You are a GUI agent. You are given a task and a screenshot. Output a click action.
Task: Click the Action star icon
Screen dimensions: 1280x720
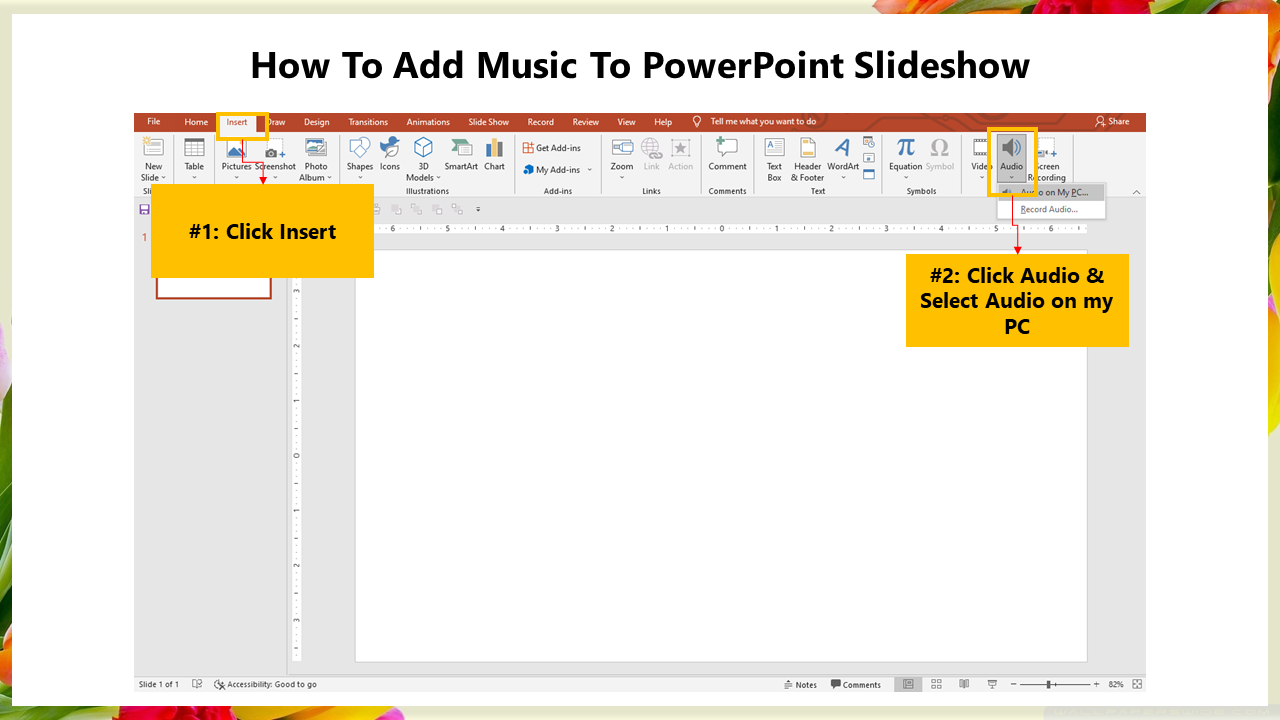(x=681, y=148)
